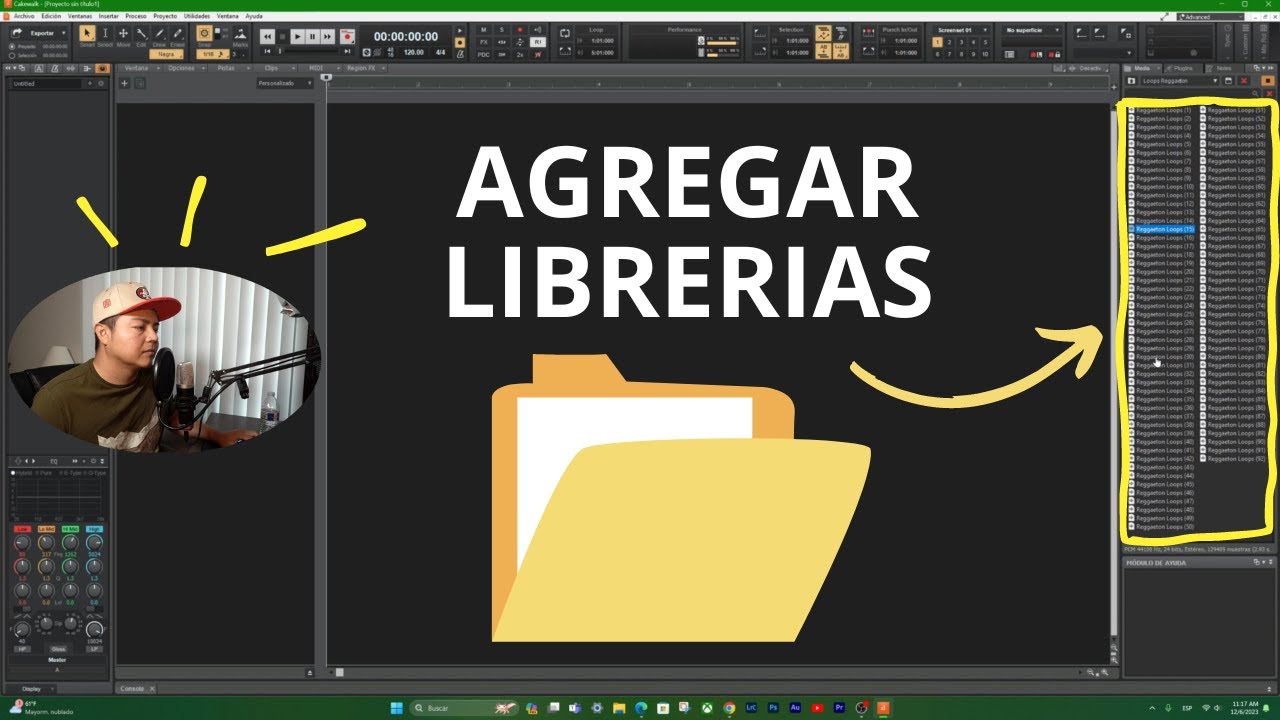Stop playback in transport
The width and height of the screenshot is (1280, 720).
[x=282, y=36]
